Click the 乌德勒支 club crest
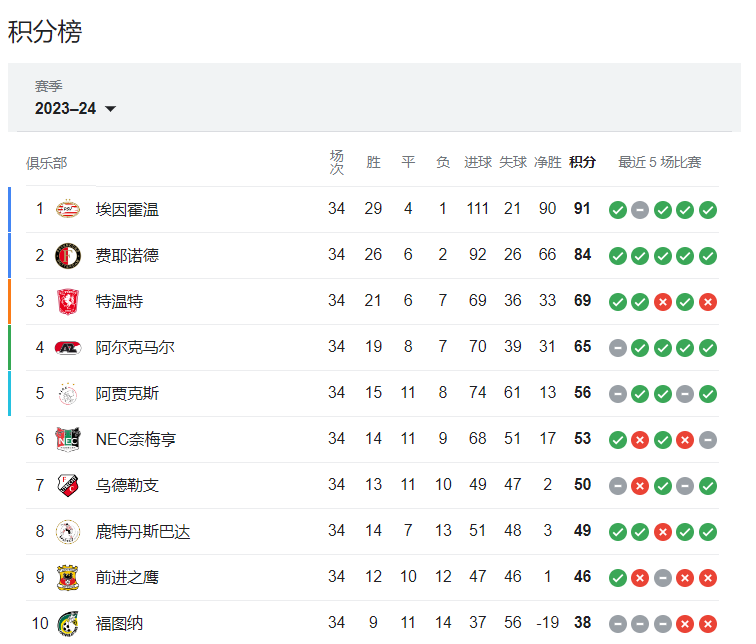 pyautogui.click(x=68, y=485)
